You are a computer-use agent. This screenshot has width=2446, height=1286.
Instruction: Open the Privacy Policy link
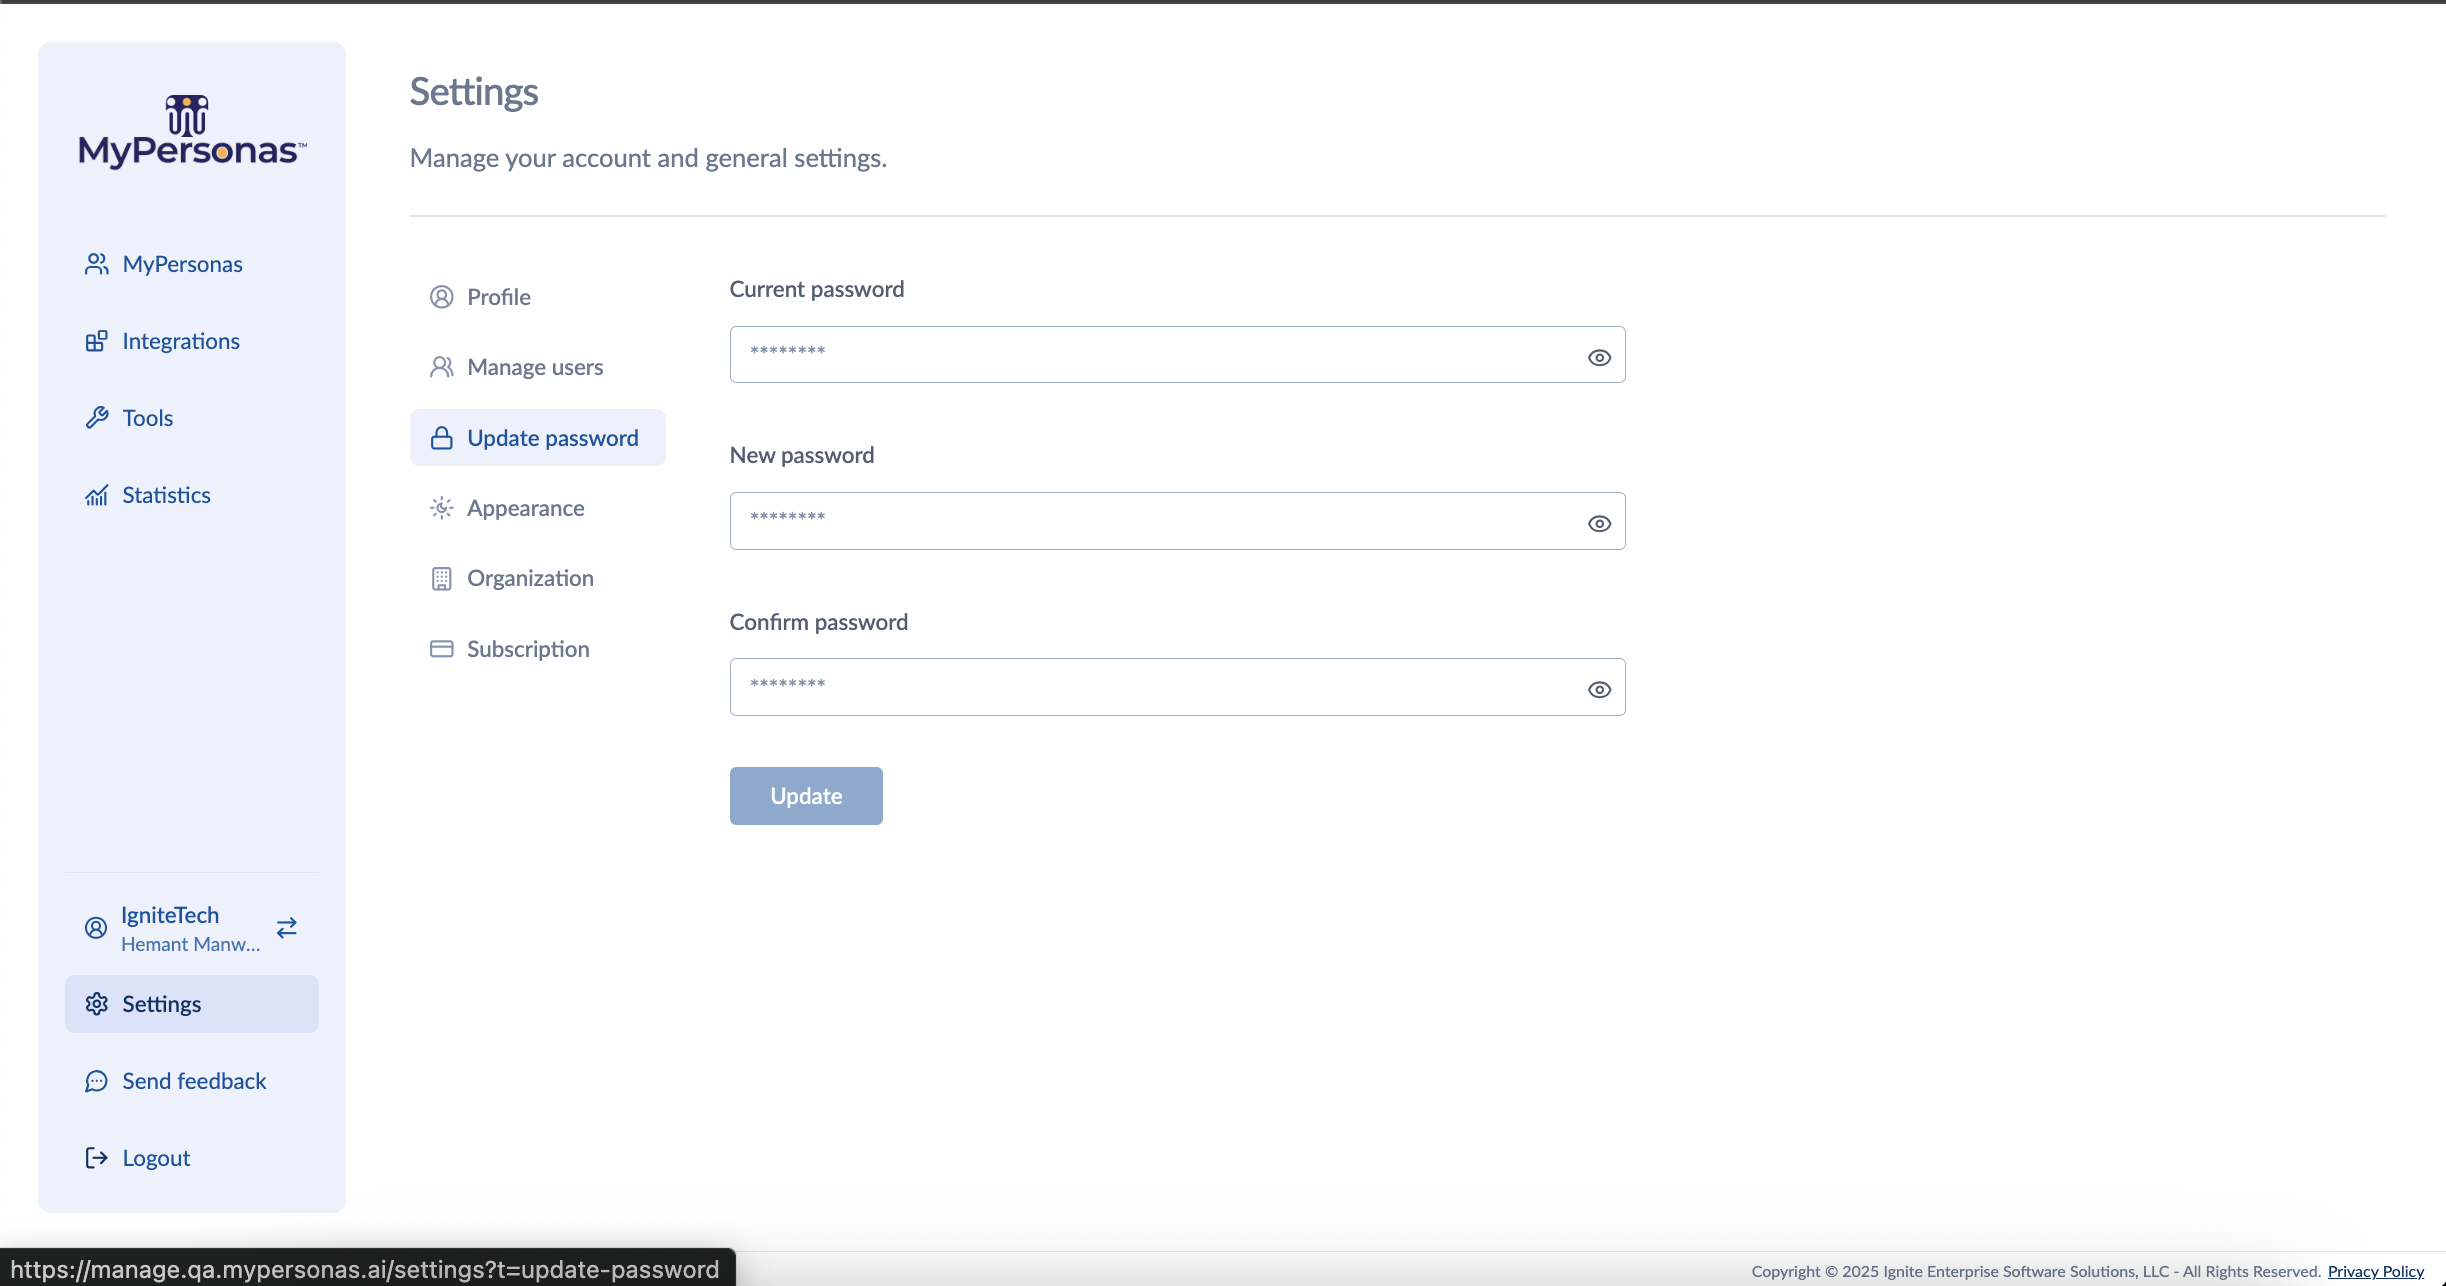pyautogui.click(x=2375, y=1272)
